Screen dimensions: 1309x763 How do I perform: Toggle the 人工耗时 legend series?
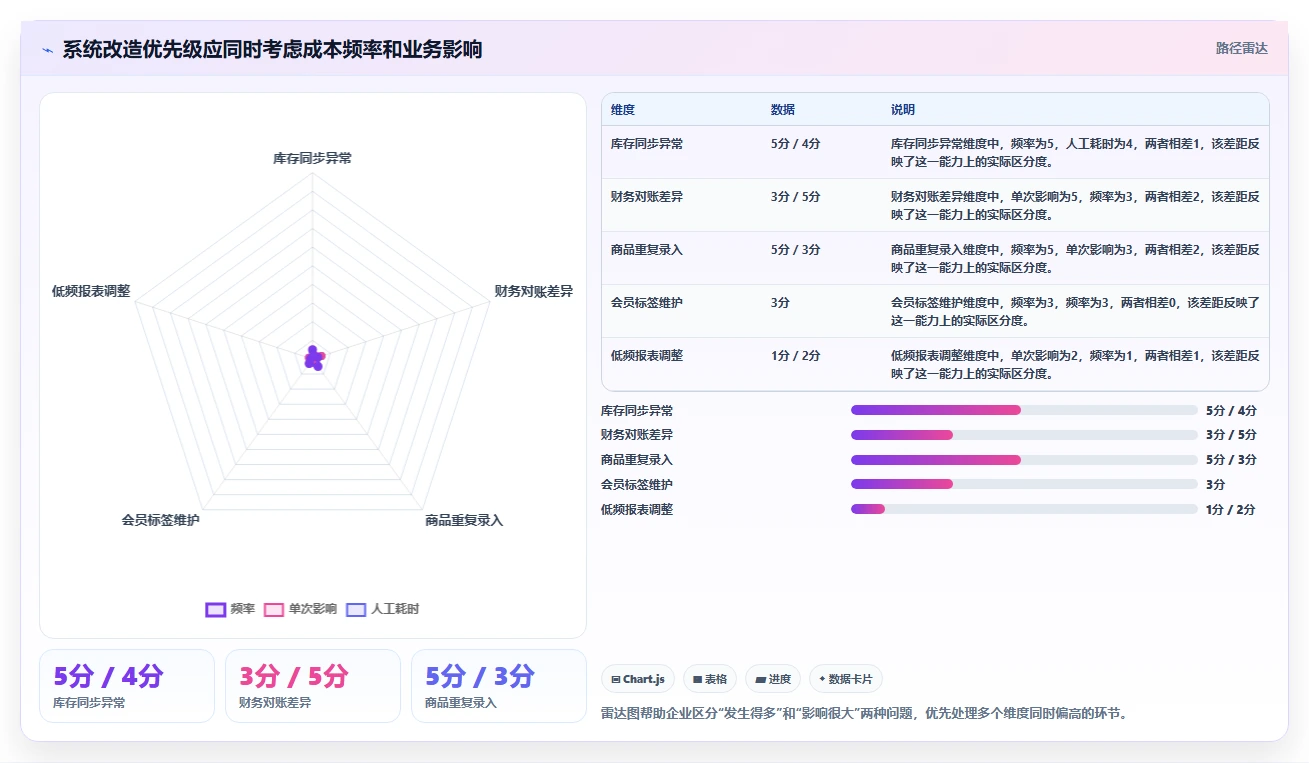coord(383,609)
